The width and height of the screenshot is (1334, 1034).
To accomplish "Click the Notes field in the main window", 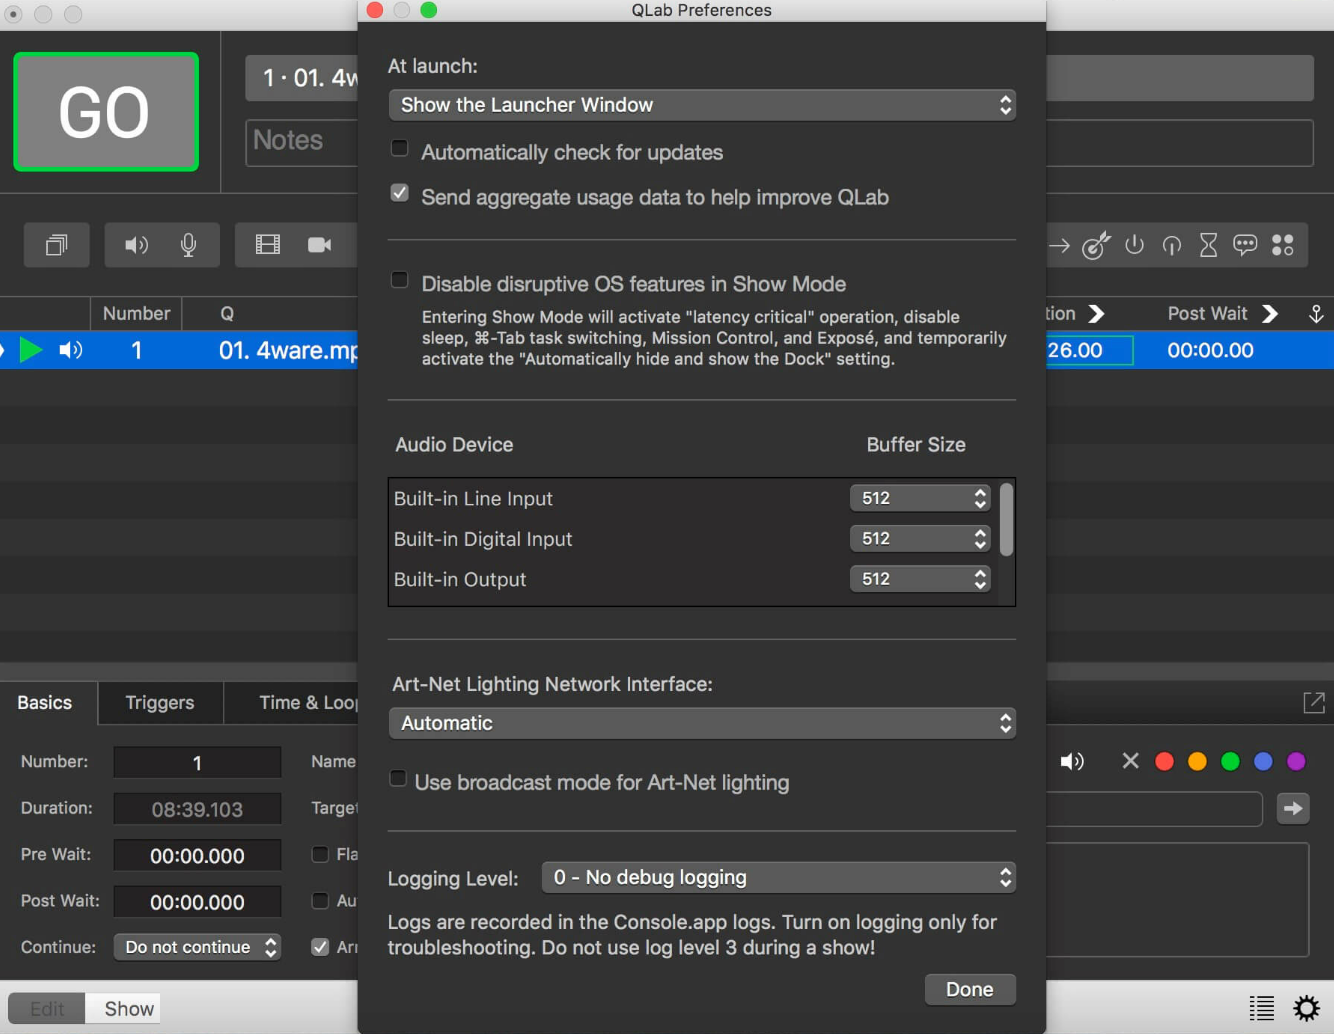I will point(302,142).
